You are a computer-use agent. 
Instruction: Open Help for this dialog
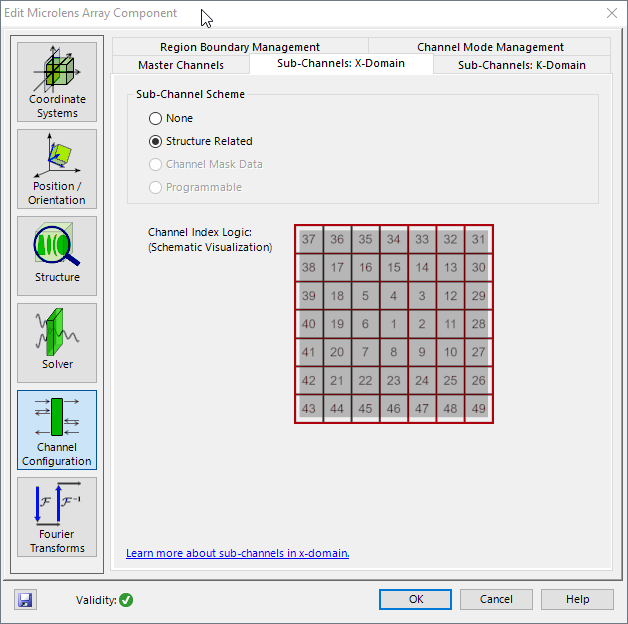point(577,599)
